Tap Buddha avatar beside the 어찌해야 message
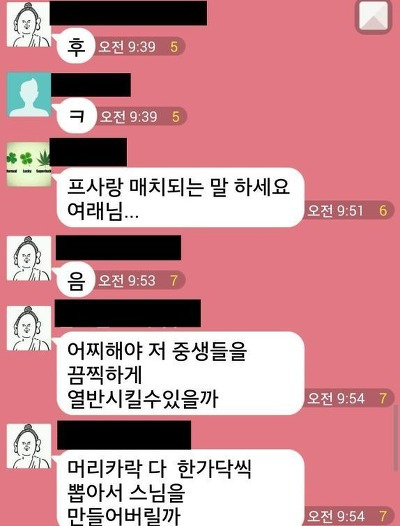The width and height of the screenshot is (400, 526). 29,328
